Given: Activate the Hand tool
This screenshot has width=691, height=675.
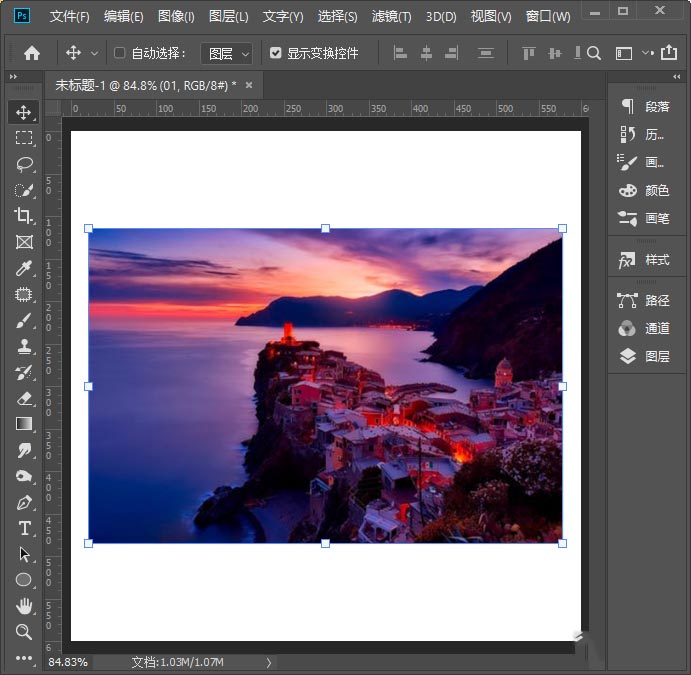Looking at the screenshot, I should pyautogui.click(x=24, y=606).
